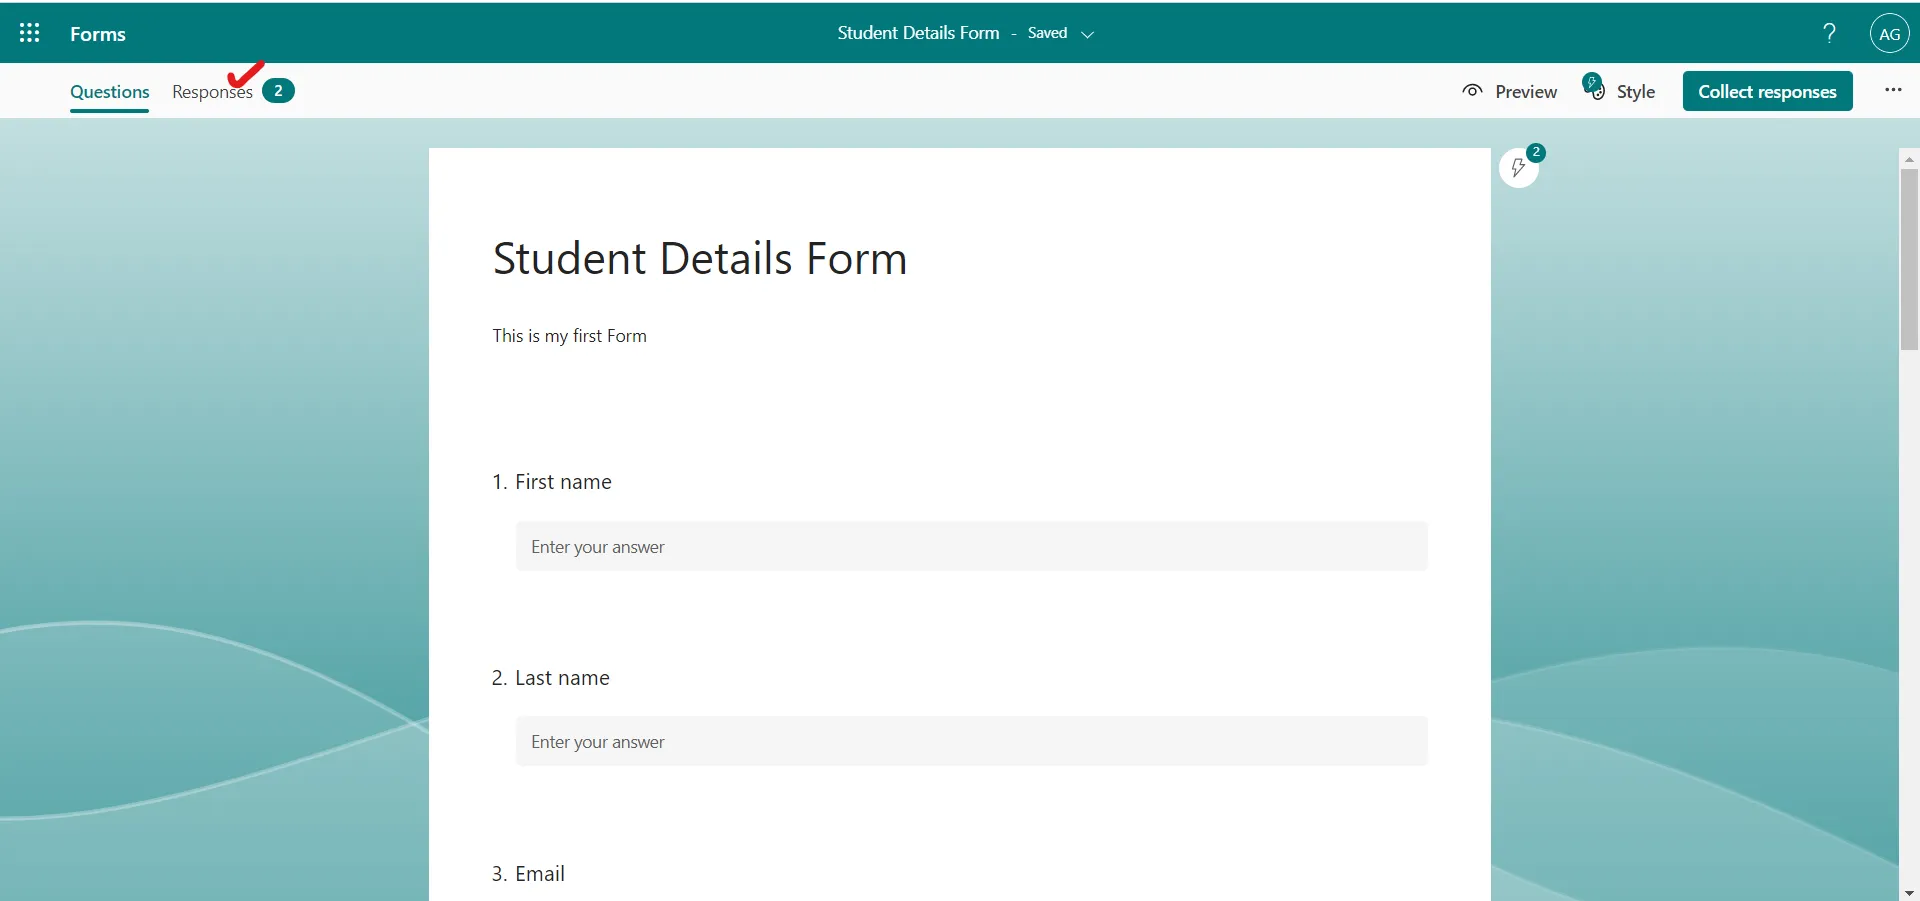Click the Last name answer field
Viewport: 1920px width, 901px height.
click(970, 741)
